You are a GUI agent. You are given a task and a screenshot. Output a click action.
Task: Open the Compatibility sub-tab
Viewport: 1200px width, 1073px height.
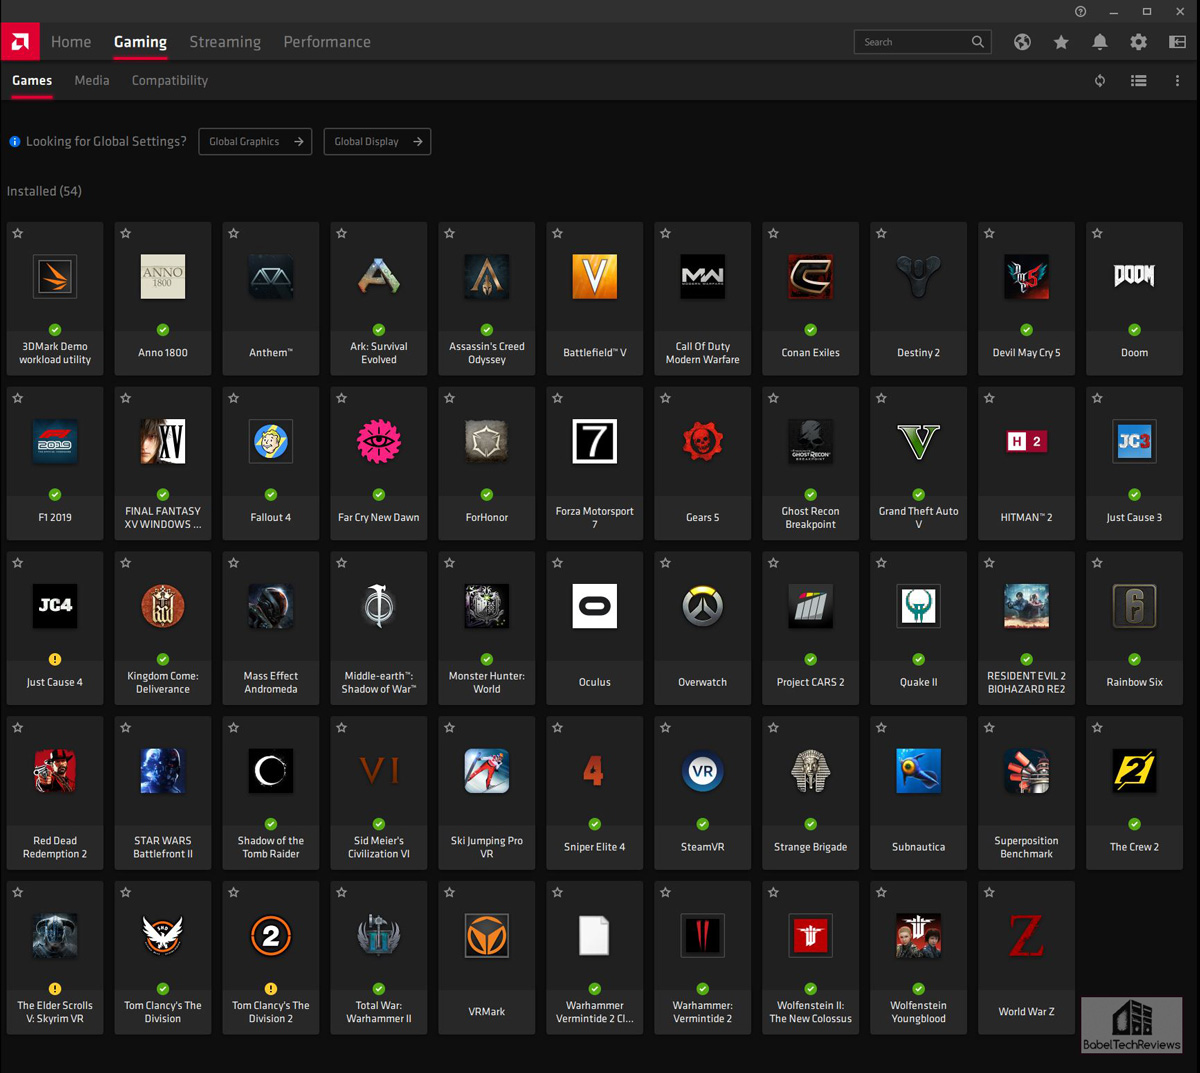[x=170, y=81]
